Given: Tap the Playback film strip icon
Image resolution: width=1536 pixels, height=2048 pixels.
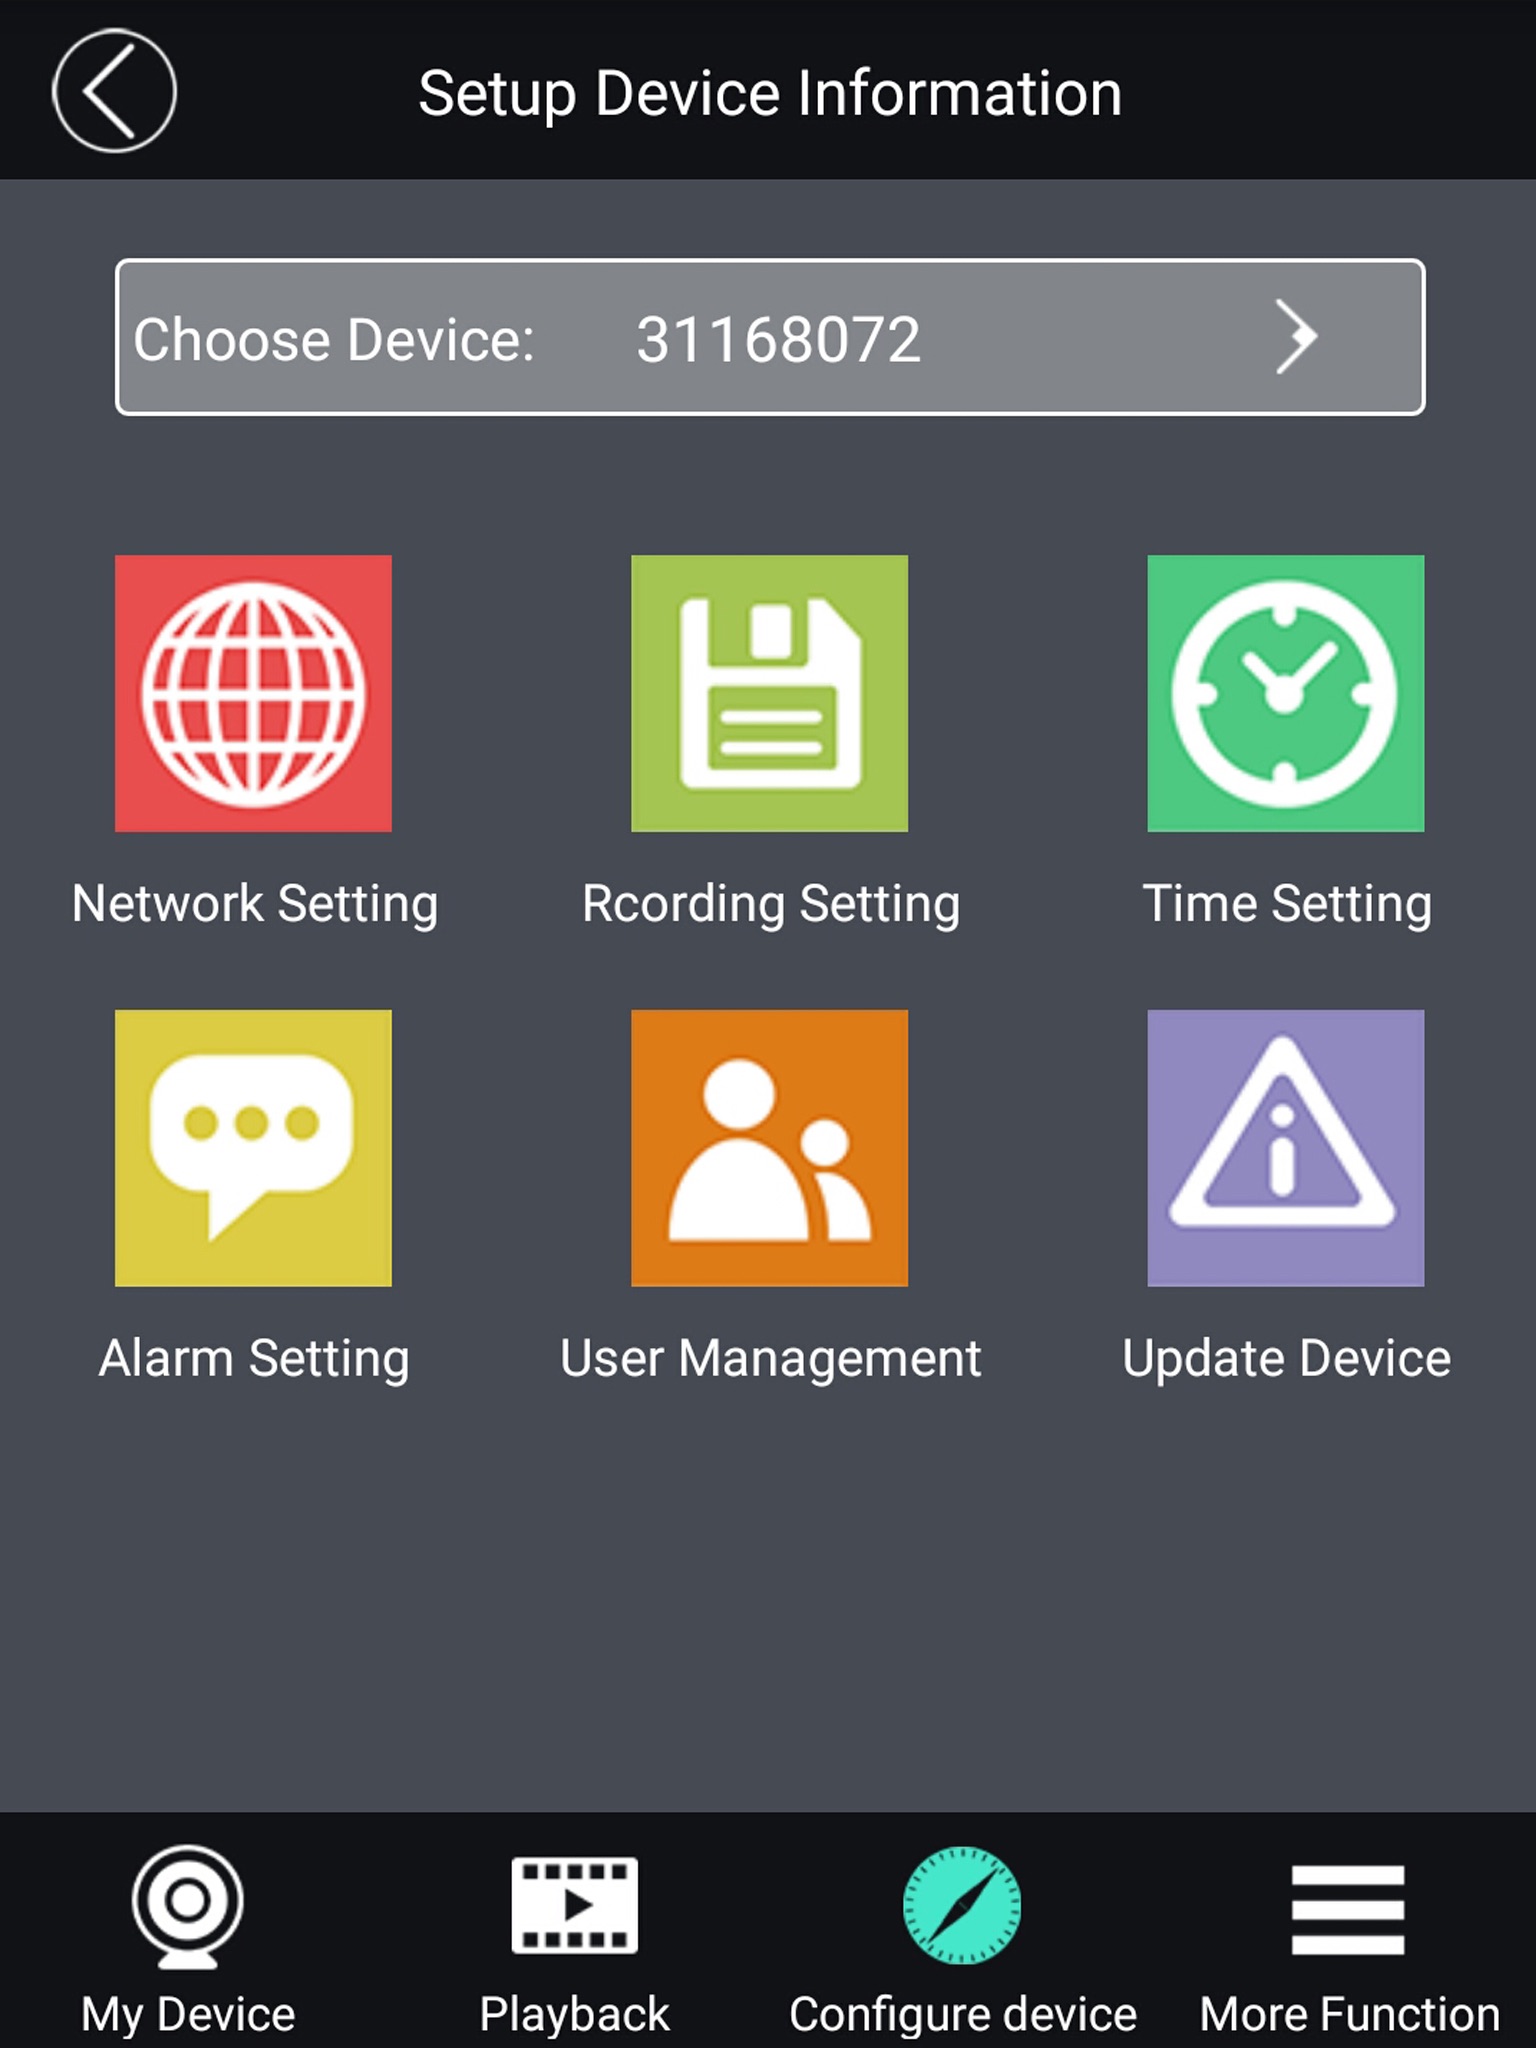Looking at the screenshot, I should (575, 1905).
